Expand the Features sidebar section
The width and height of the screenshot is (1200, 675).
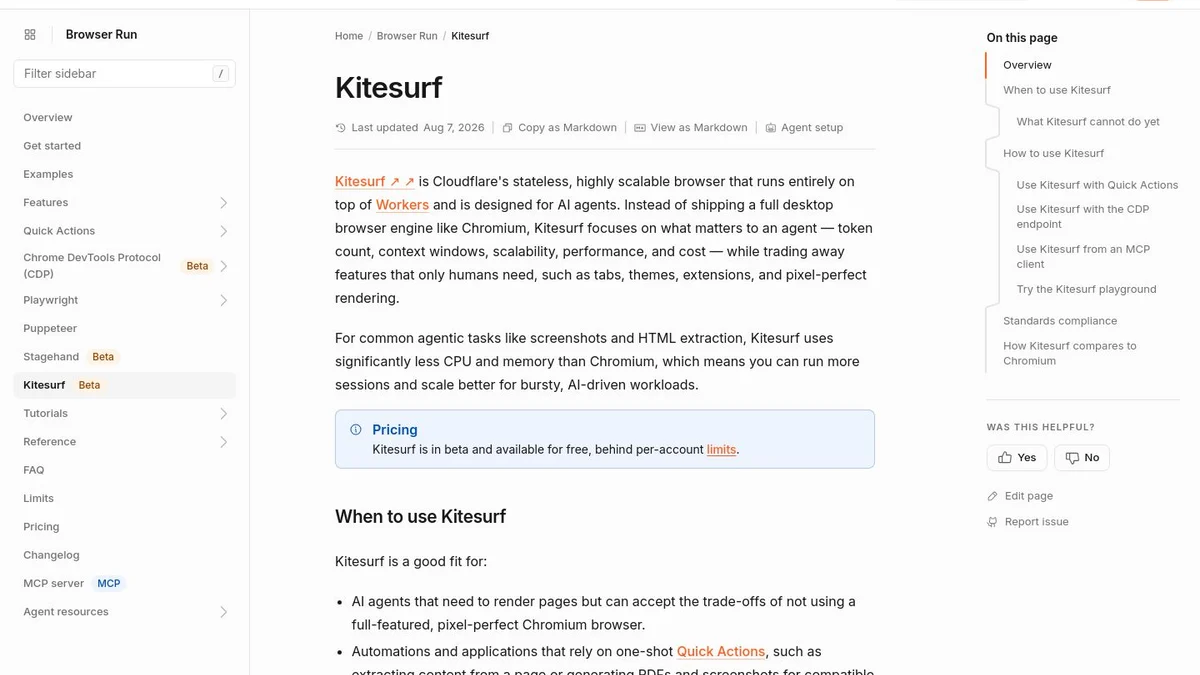224,203
